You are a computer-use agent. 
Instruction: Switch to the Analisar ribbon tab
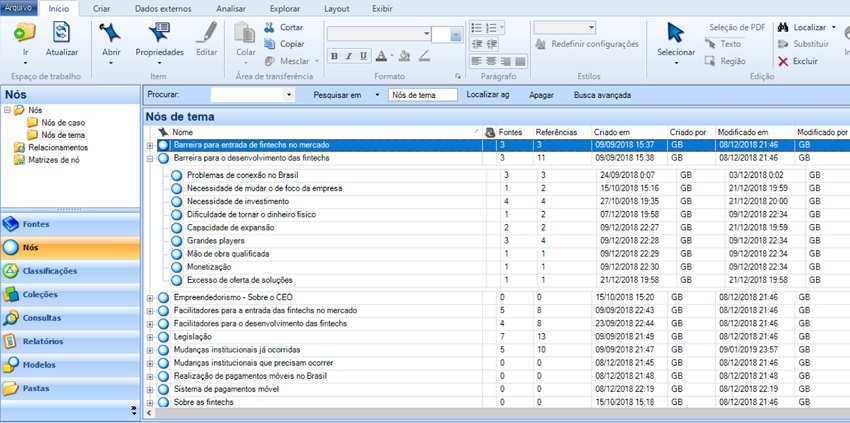point(231,8)
